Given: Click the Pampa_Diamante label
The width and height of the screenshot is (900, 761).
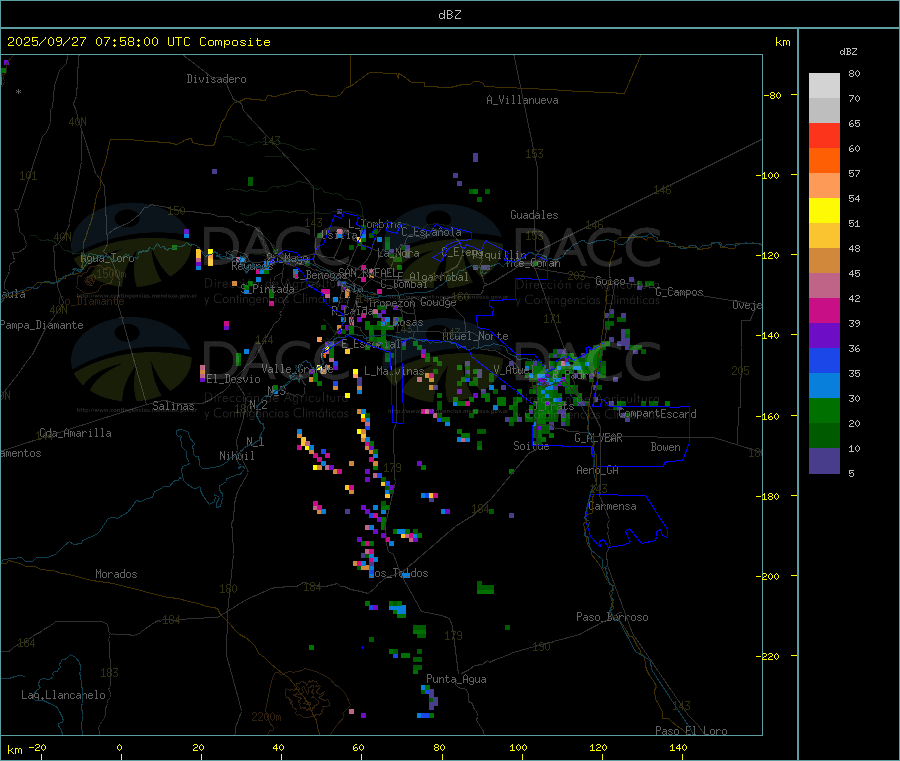Looking at the screenshot, I should [x=42, y=325].
